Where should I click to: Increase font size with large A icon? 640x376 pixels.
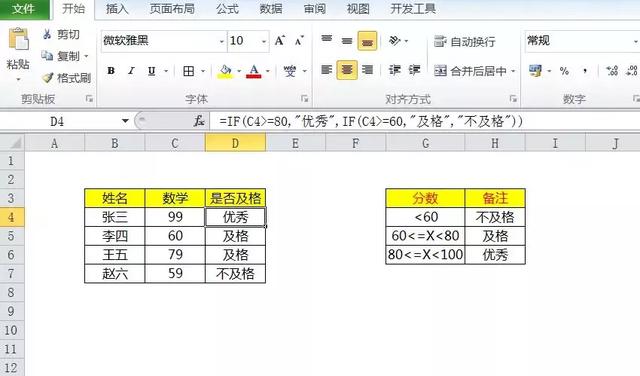pyautogui.click(x=280, y=40)
